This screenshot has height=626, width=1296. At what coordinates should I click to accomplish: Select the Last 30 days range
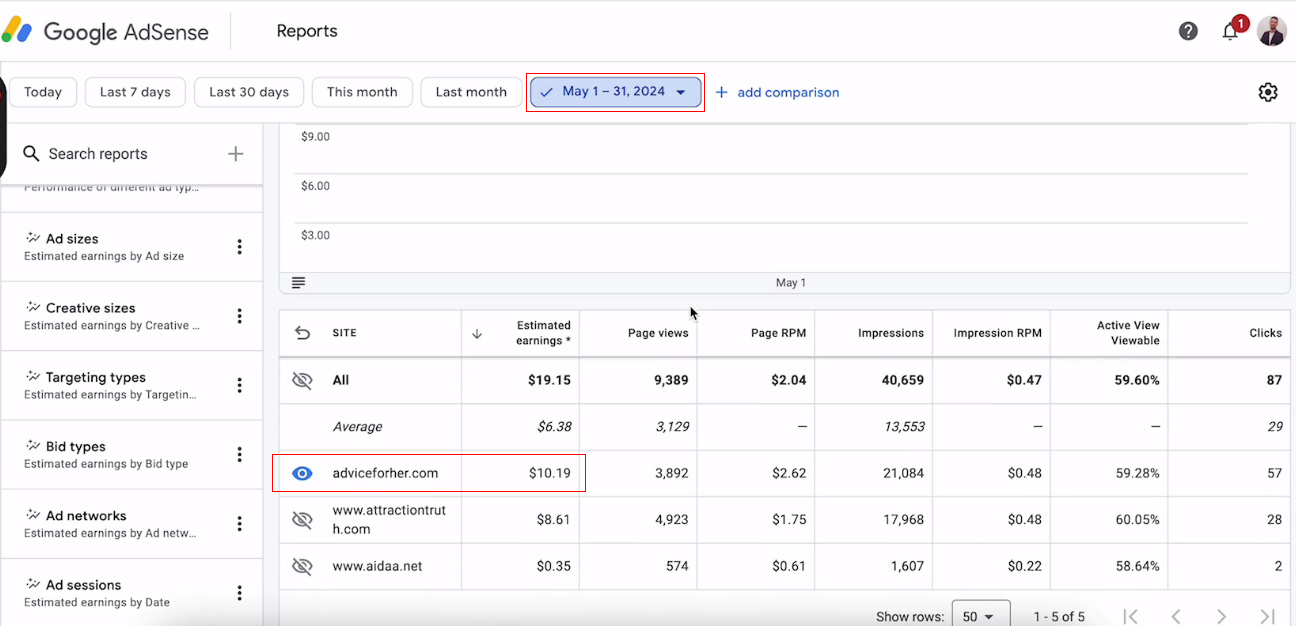tap(249, 92)
